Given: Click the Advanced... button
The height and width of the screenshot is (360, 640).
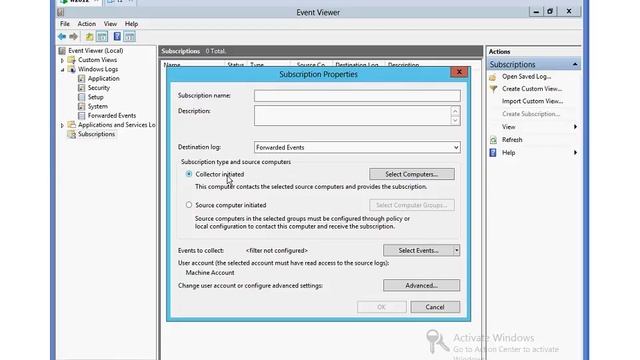Looking at the screenshot, I should (x=421, y=285).
